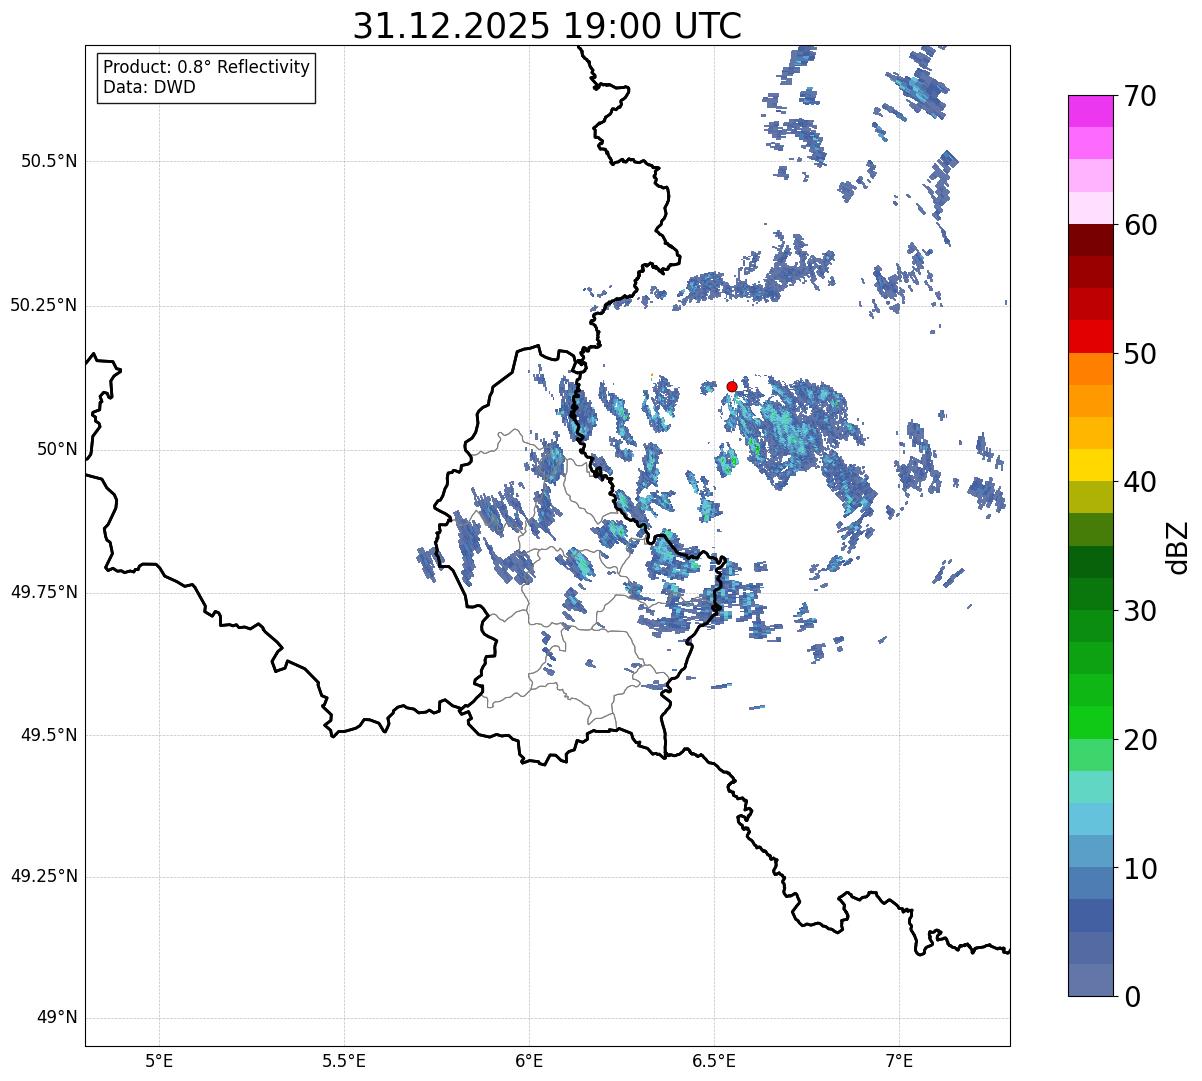Click the "Data: DWD" text
Viewport: 1202px width, 1081px height.
pyautogui.click(x=149, y=87)
